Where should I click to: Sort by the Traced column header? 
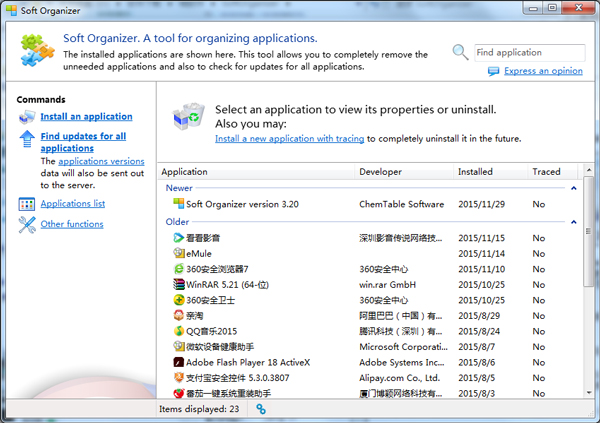[x=553, y=172]
